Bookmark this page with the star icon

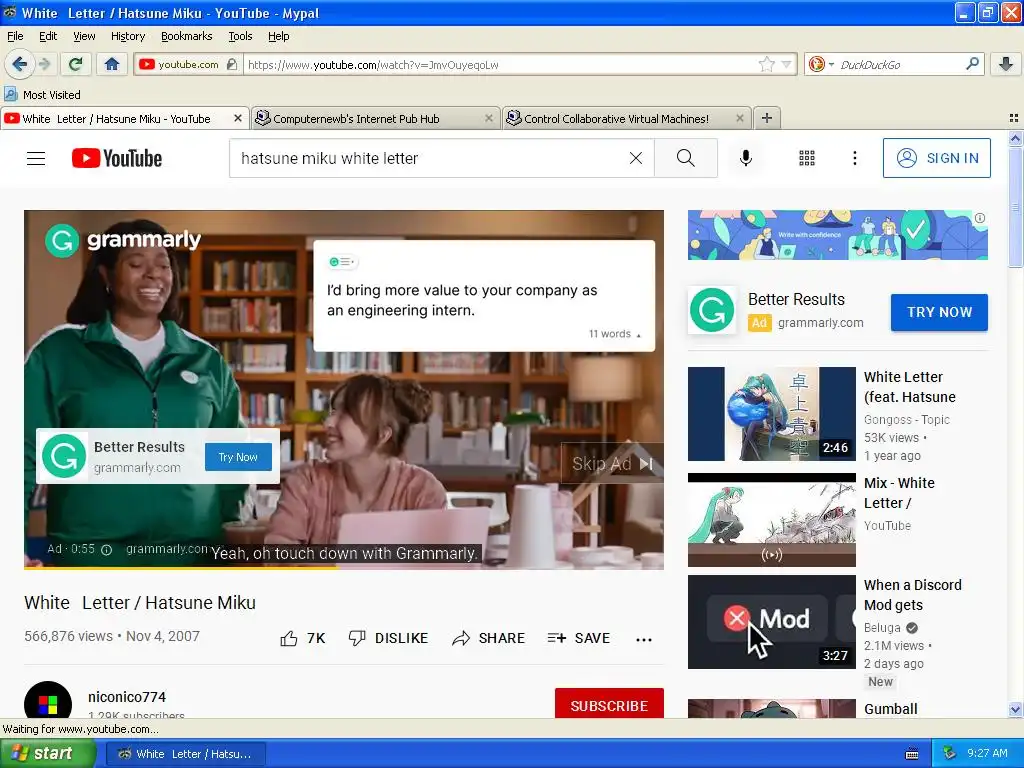click(767, 64)
